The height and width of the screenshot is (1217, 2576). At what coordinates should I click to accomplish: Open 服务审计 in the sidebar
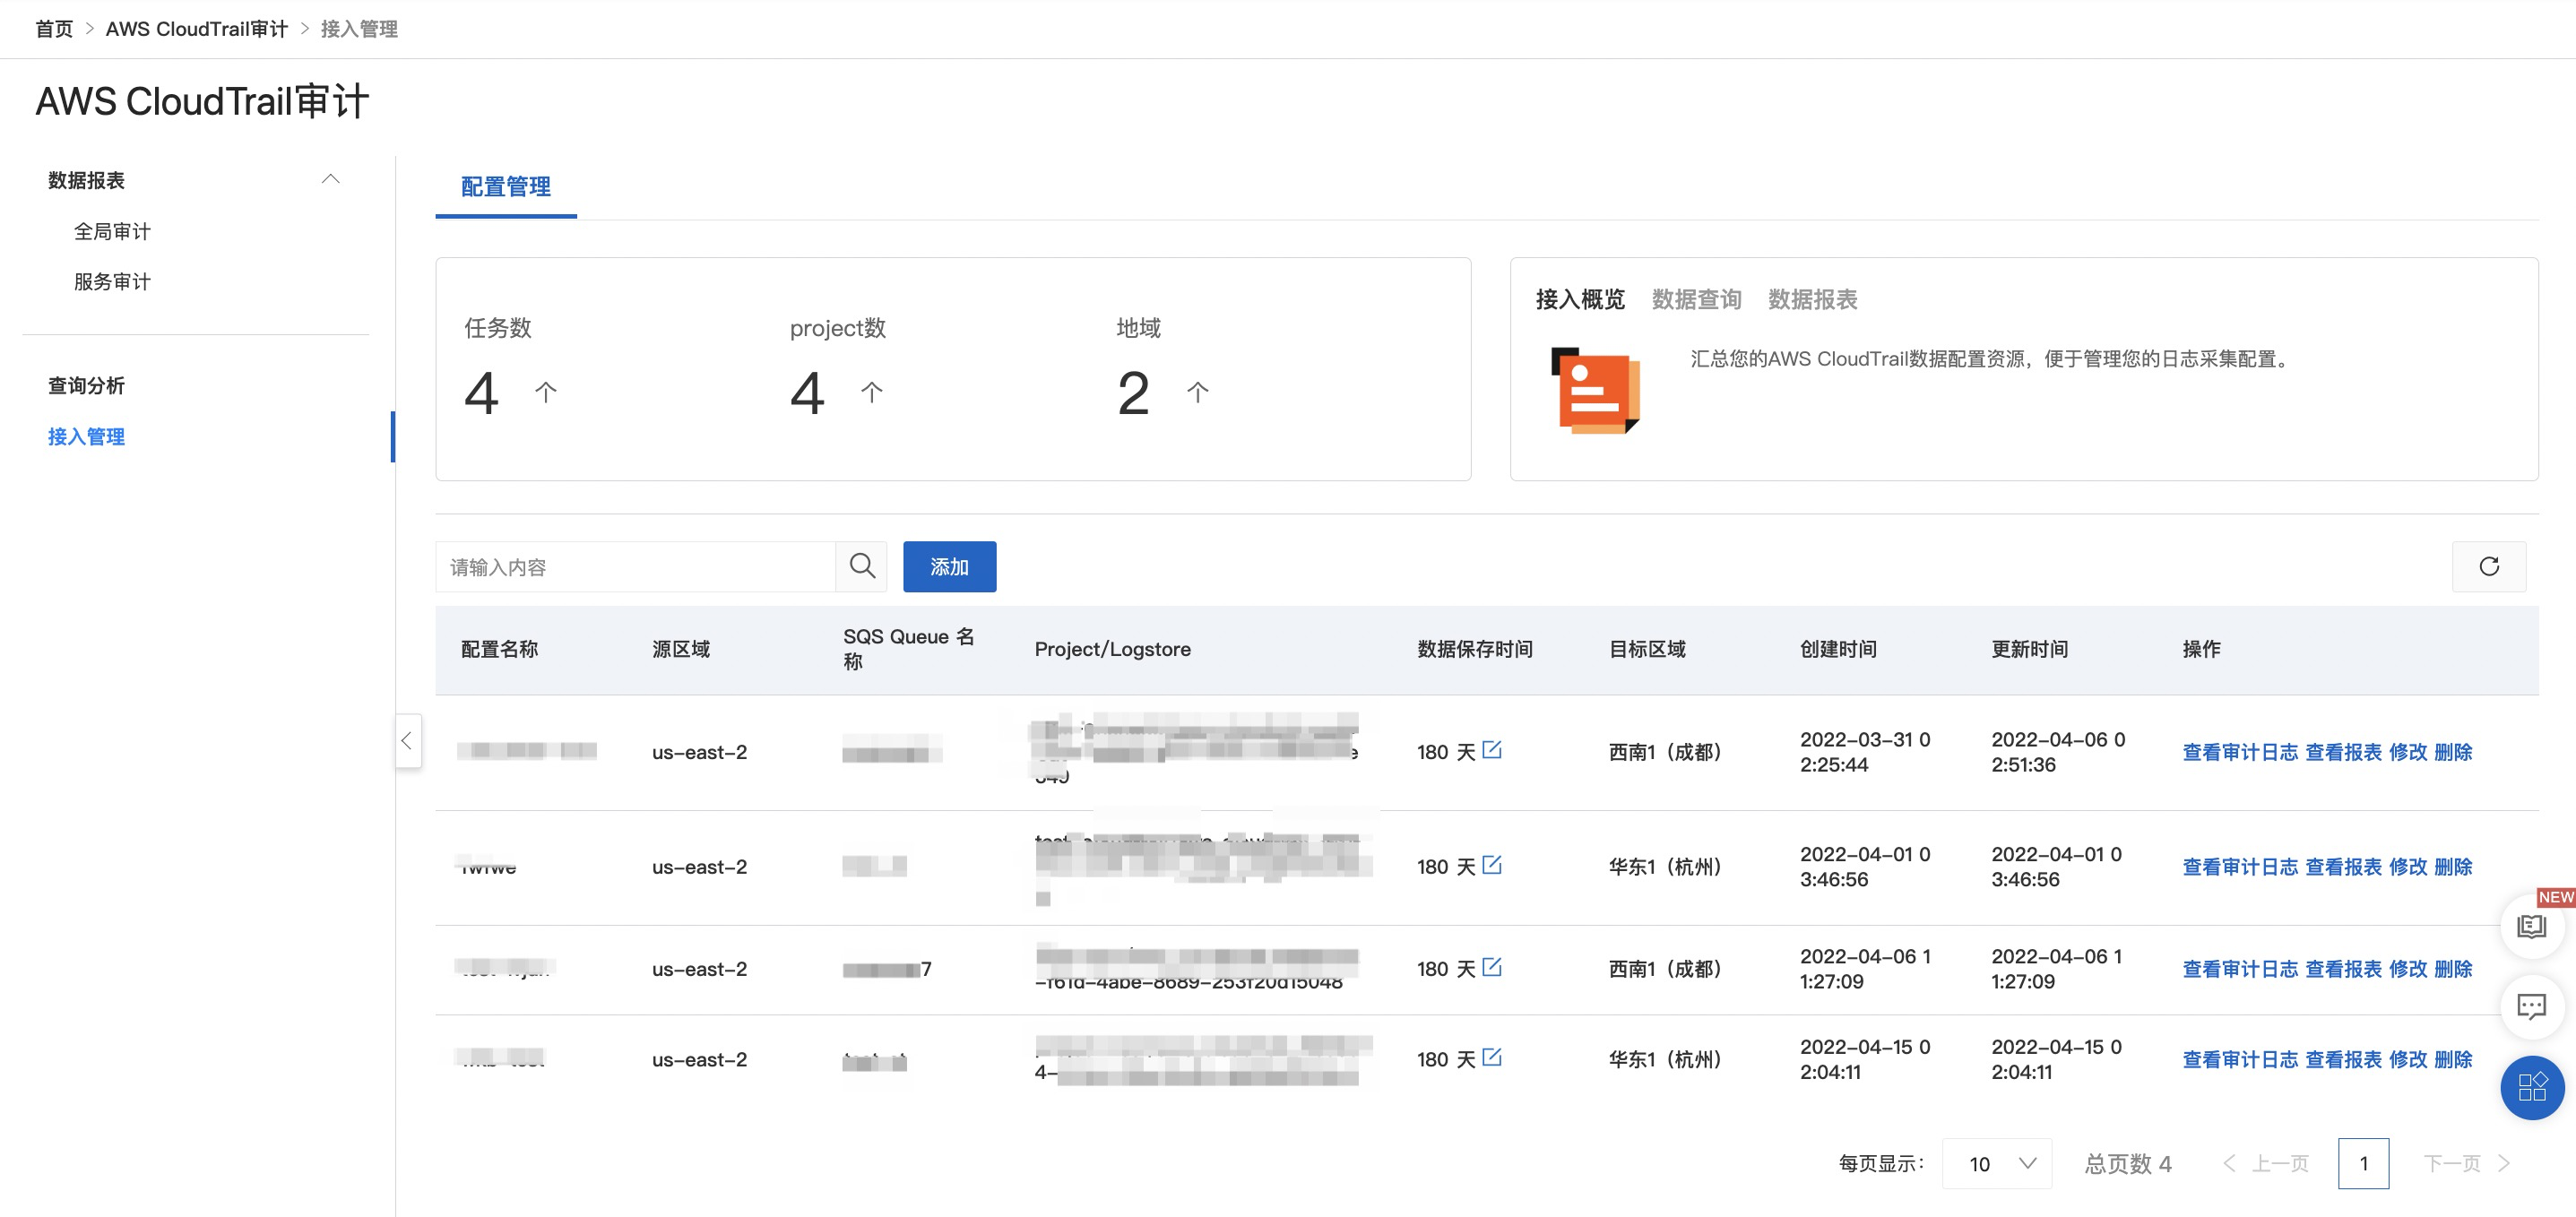point(112,281)
